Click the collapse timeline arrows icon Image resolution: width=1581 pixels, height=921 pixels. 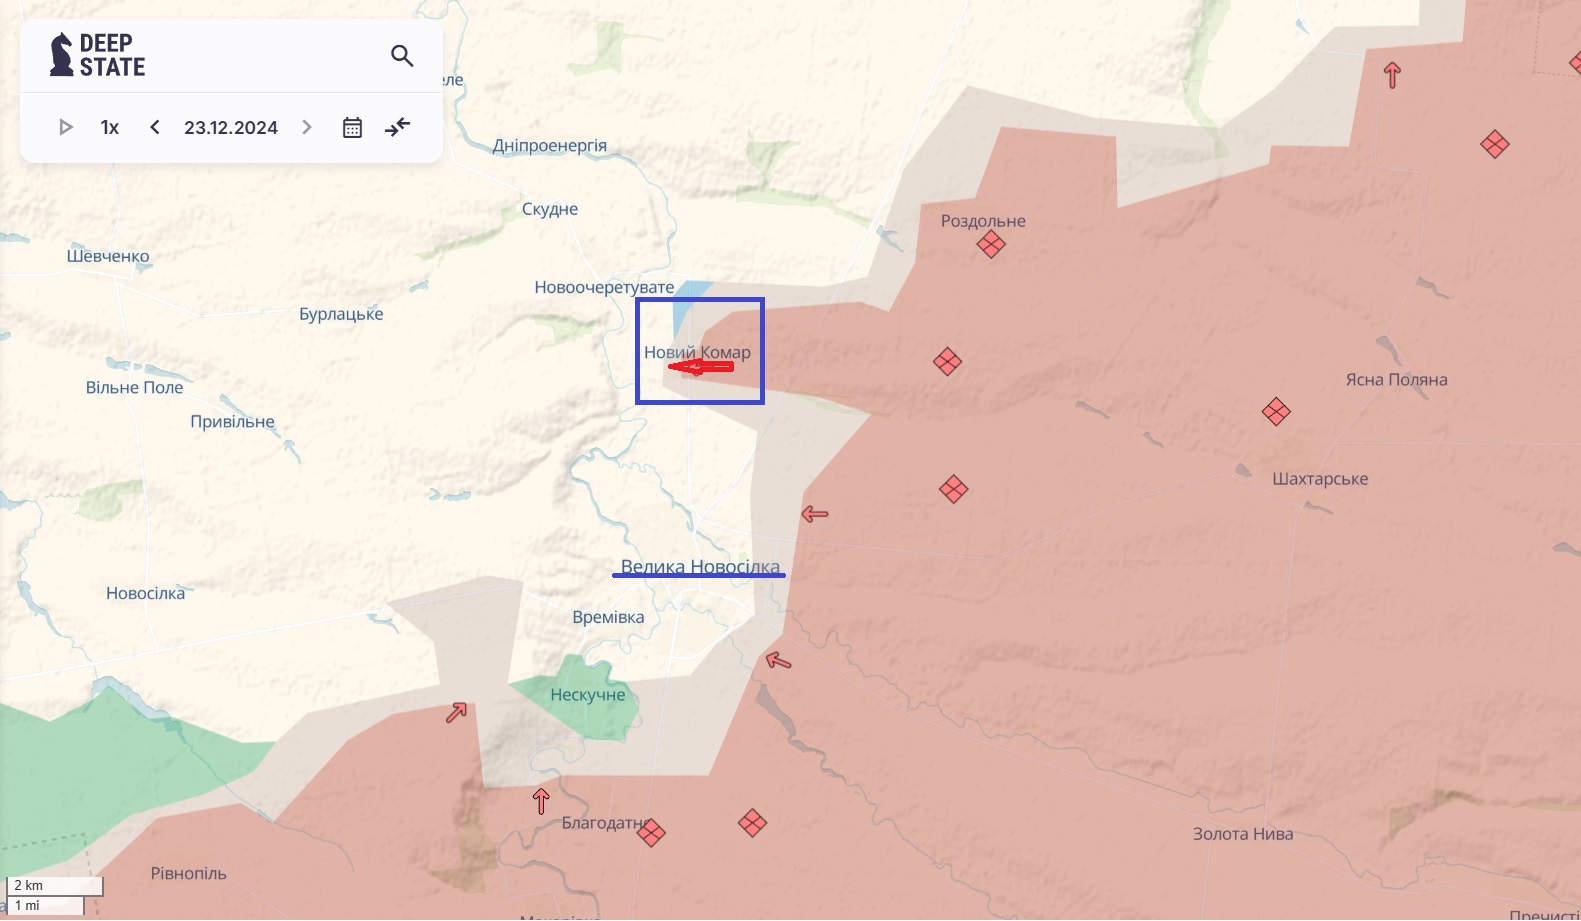(397, 127)
